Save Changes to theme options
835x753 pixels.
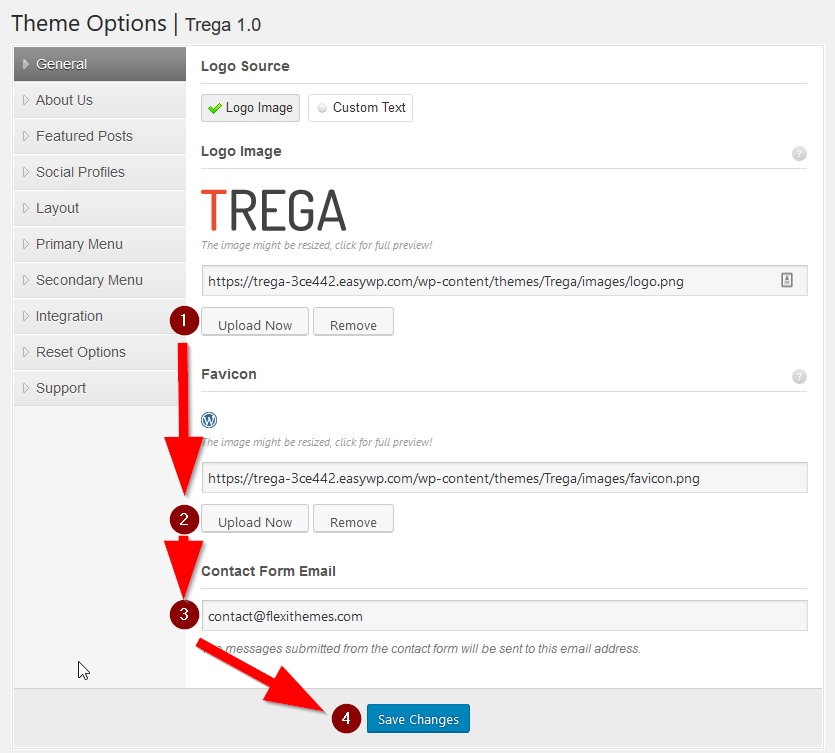418,719
